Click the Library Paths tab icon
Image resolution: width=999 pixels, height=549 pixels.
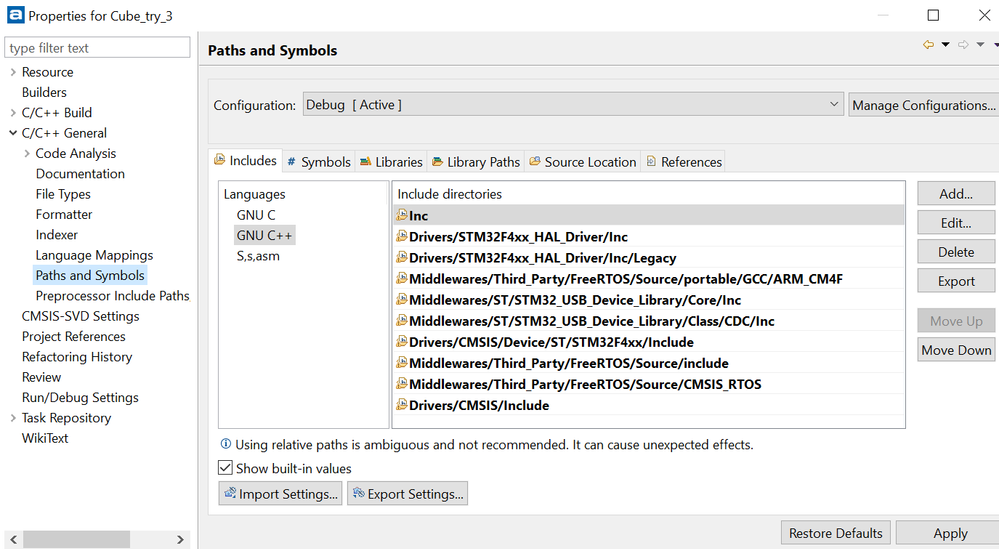[x=438, y=161]
